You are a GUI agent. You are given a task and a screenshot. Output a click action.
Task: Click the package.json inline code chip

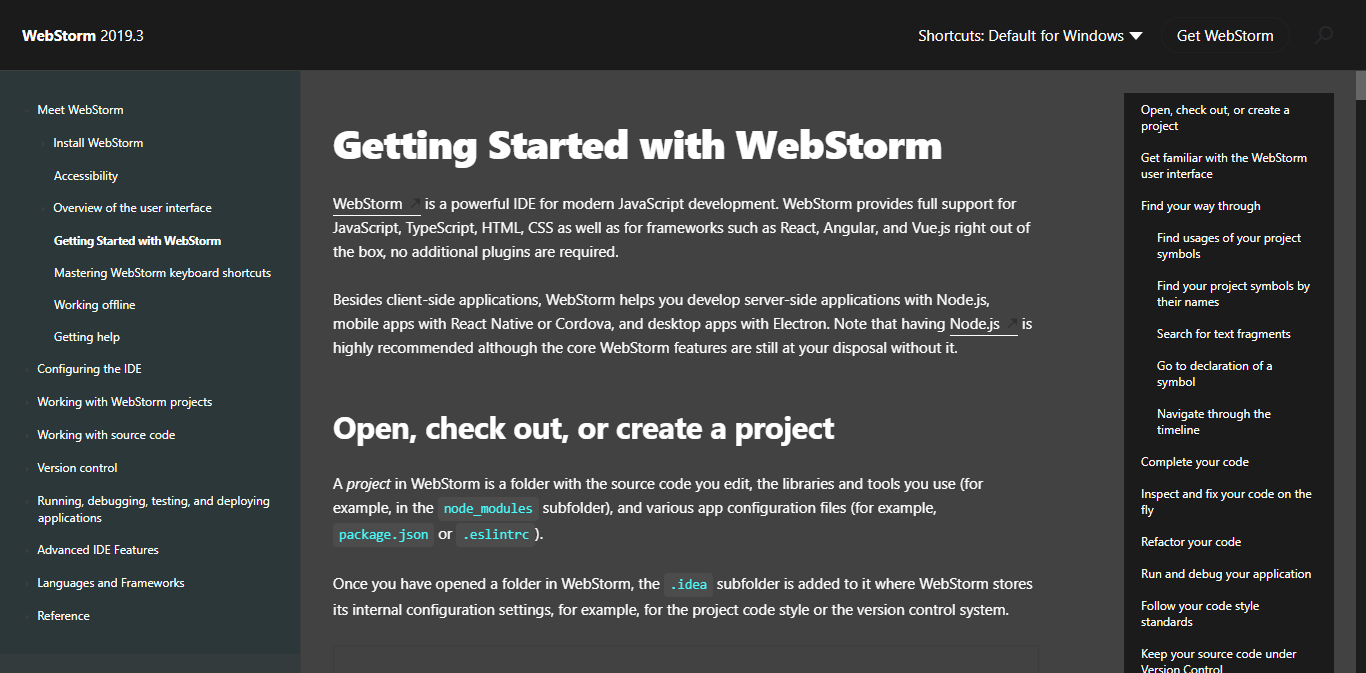[383, 534]
